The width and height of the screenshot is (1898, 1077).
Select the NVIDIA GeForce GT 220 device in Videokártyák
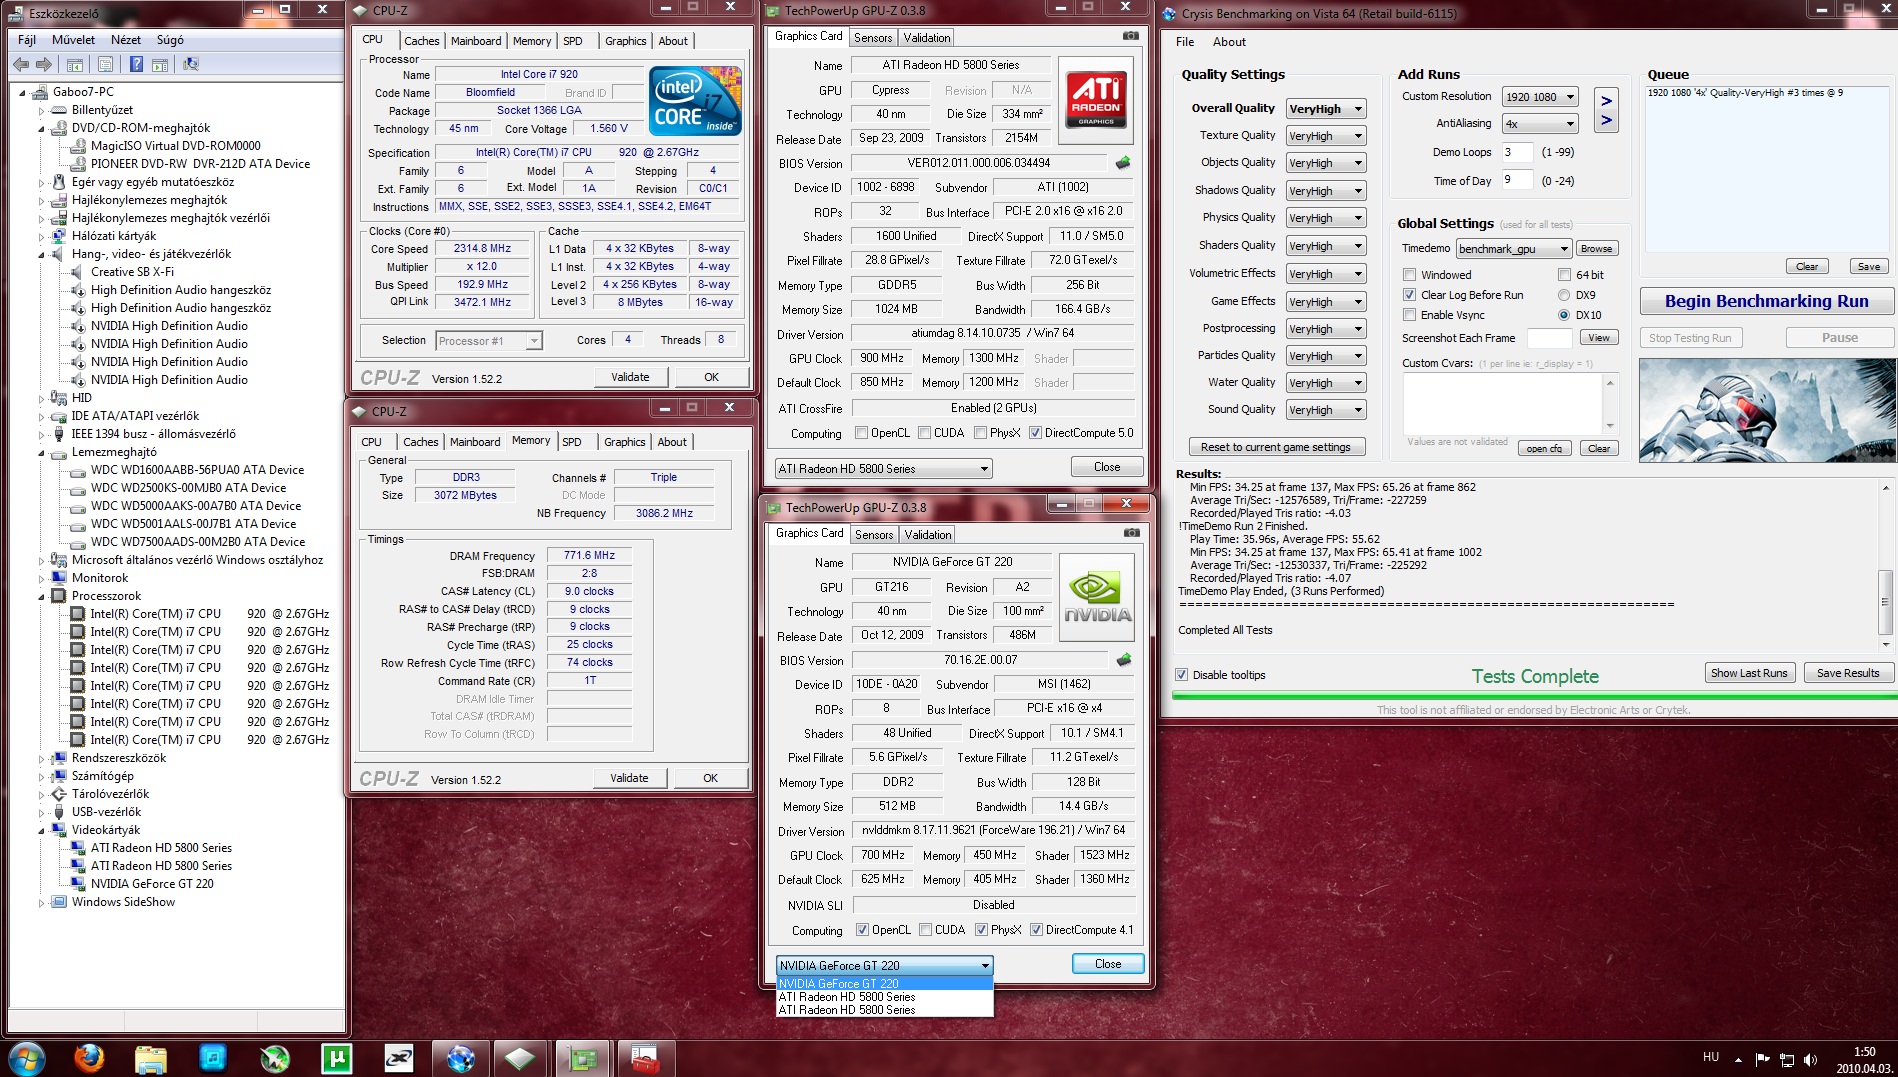pos(152,884)
